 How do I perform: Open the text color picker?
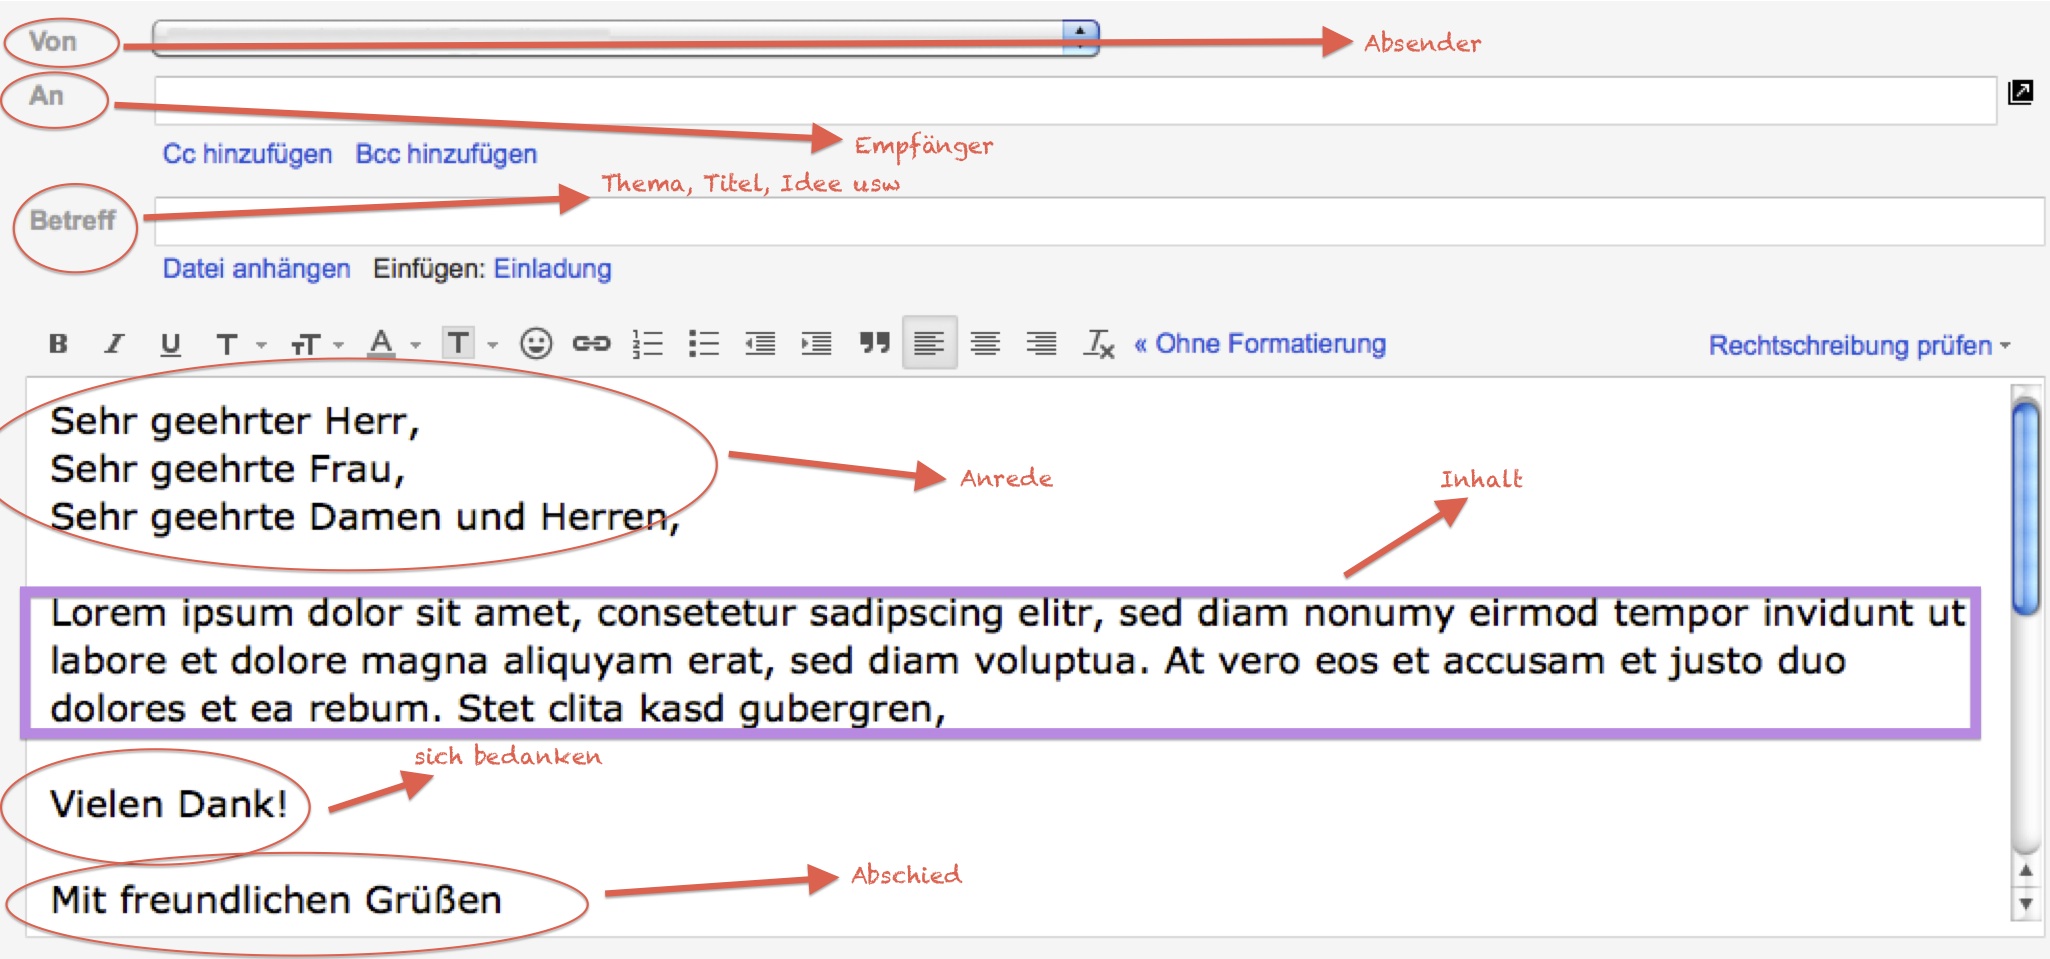pyautogui.click(x=393, y=345)
